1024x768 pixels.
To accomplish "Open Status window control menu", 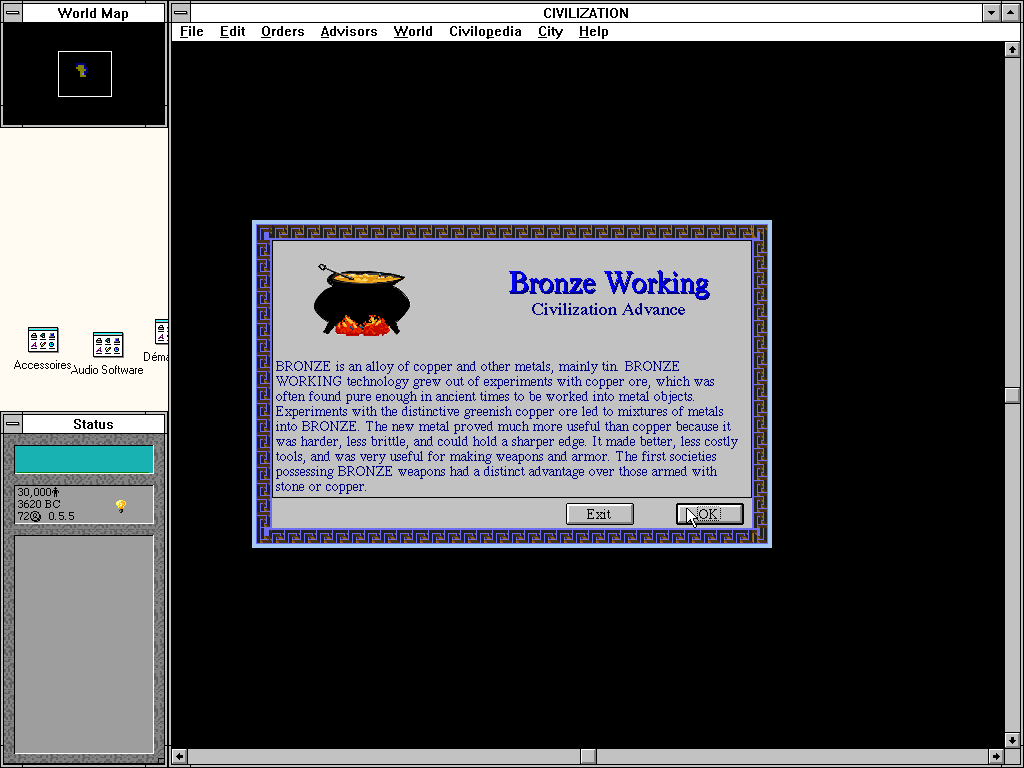I will pyautogui.click(x=12, y=424).
